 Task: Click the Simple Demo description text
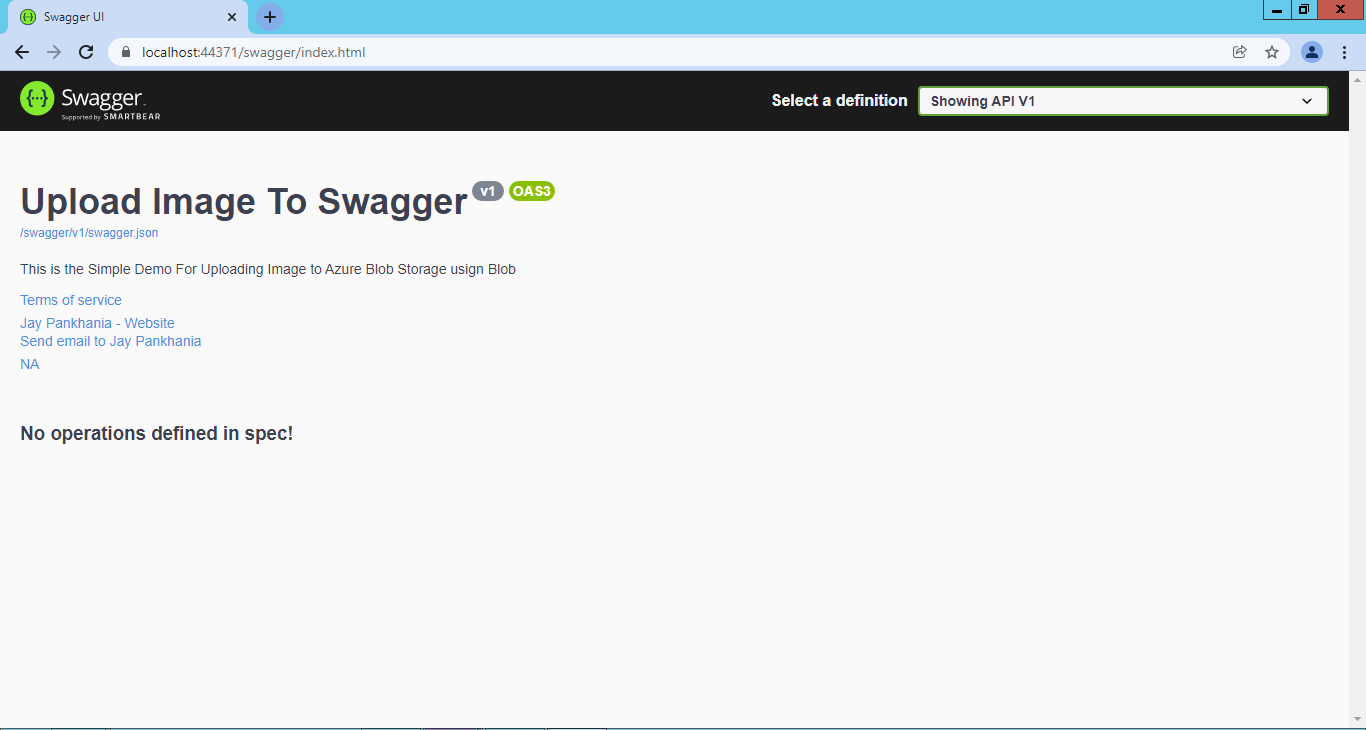268,269
